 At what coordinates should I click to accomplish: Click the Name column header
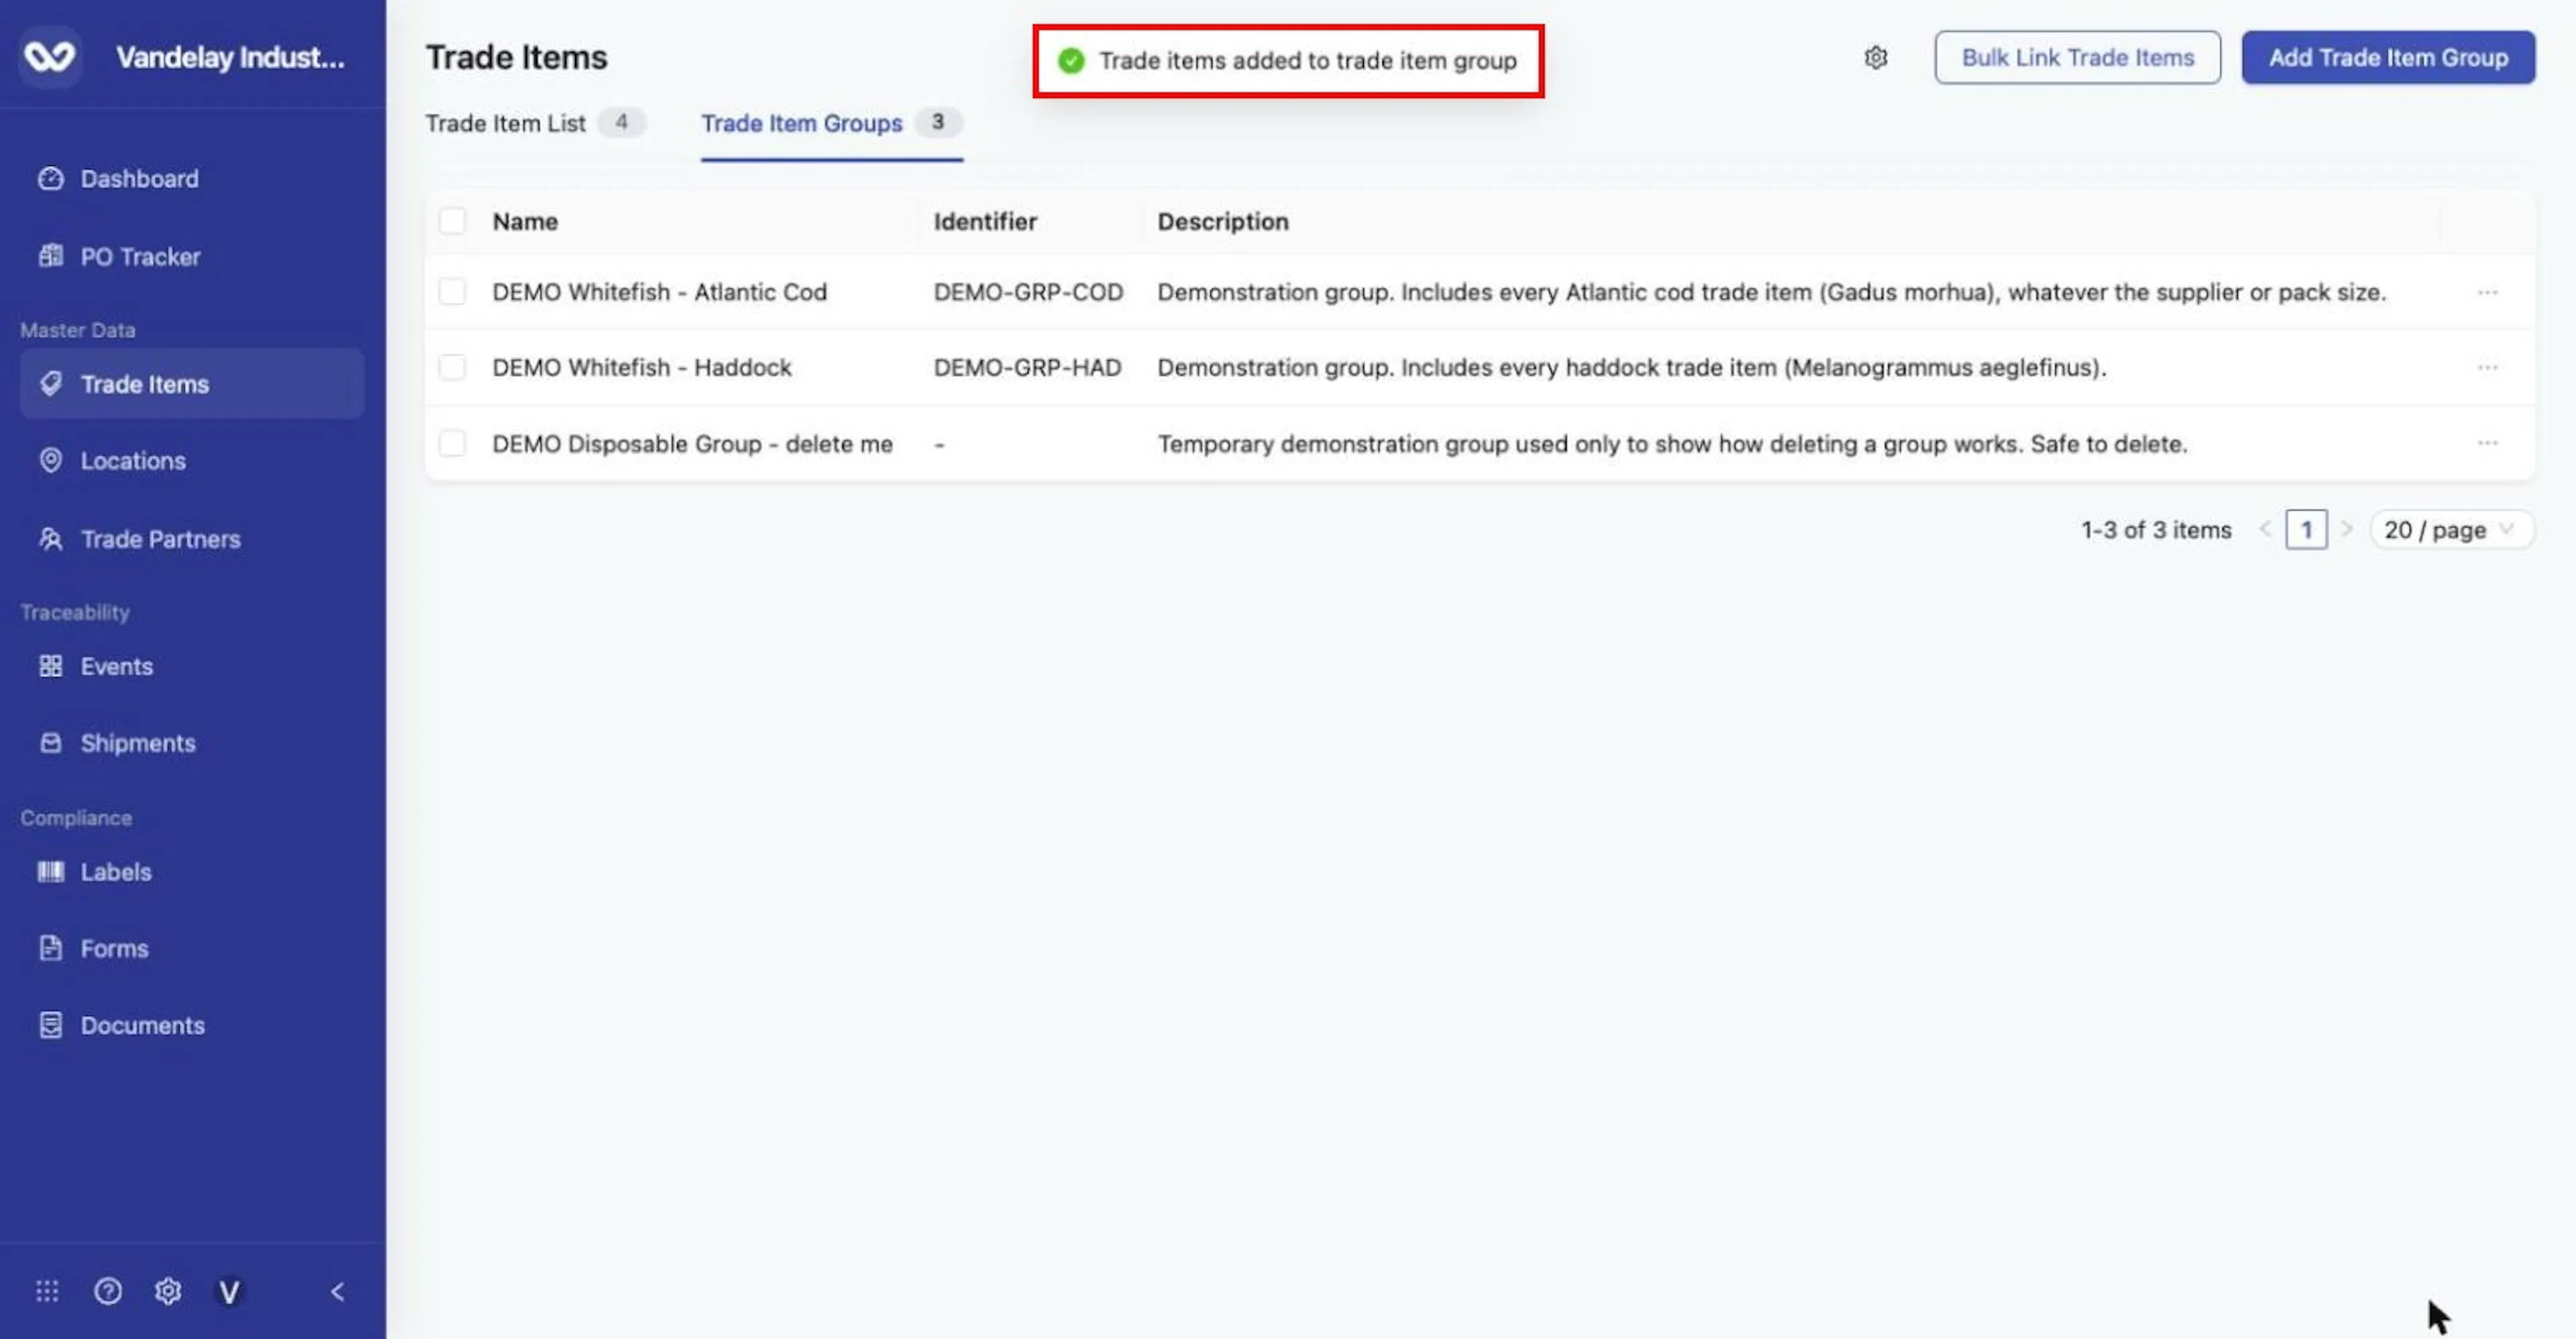(525, 221)
